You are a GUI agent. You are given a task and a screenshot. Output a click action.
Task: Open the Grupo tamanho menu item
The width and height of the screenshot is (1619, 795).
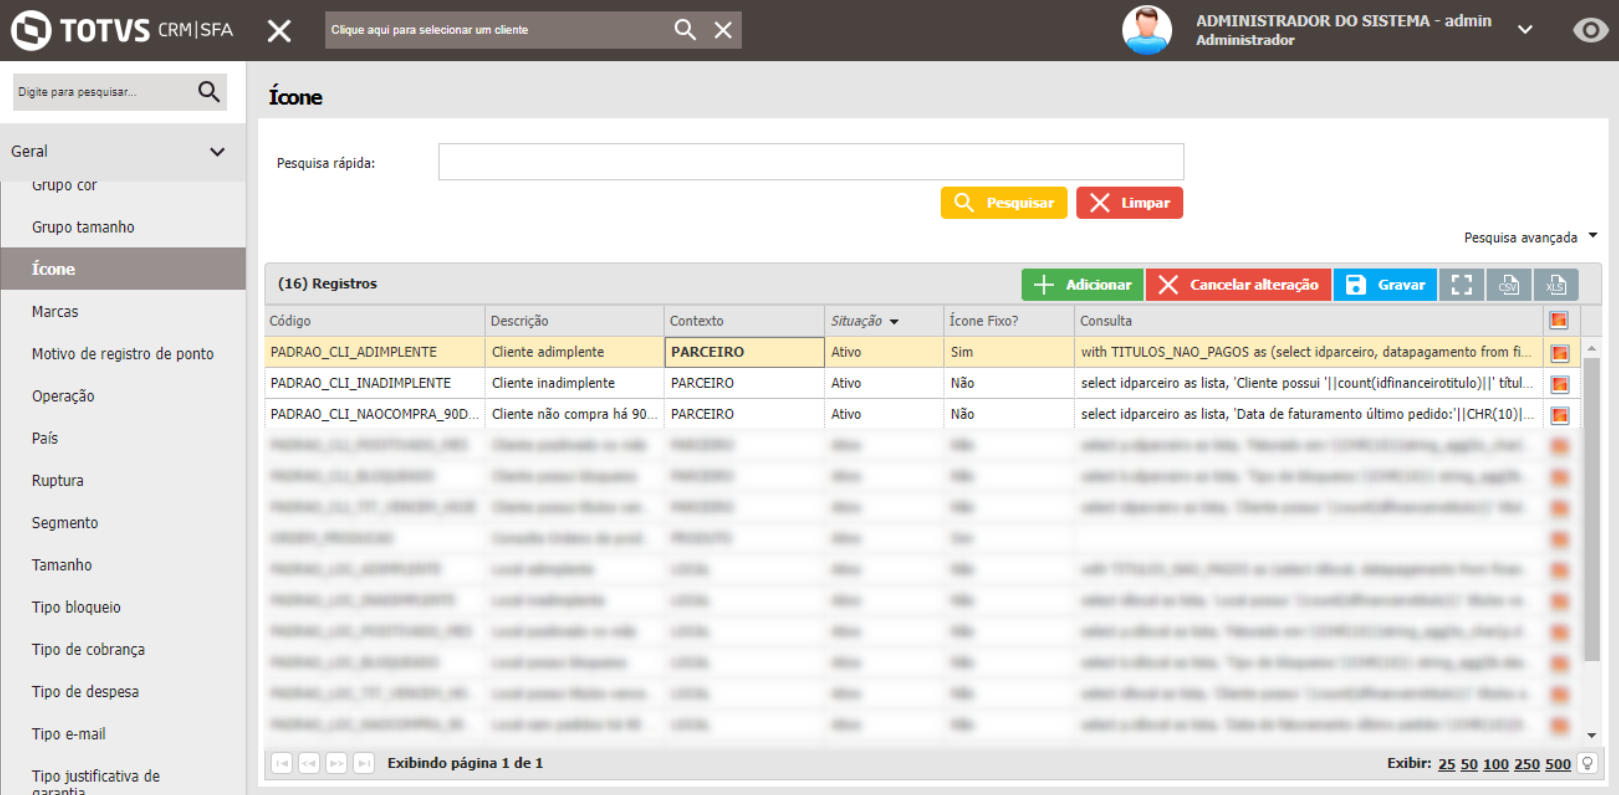click(x=83, y=227)
